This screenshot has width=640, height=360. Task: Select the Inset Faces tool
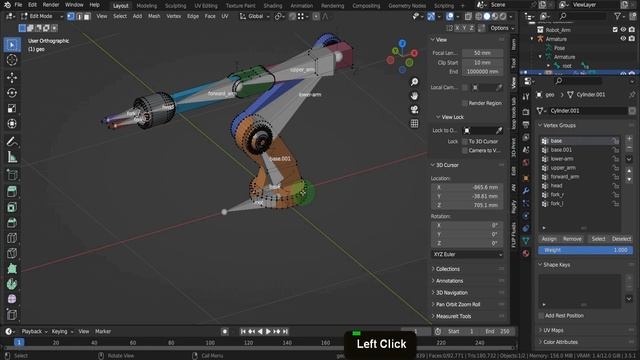pyautogui.click(x=12, y=207)
